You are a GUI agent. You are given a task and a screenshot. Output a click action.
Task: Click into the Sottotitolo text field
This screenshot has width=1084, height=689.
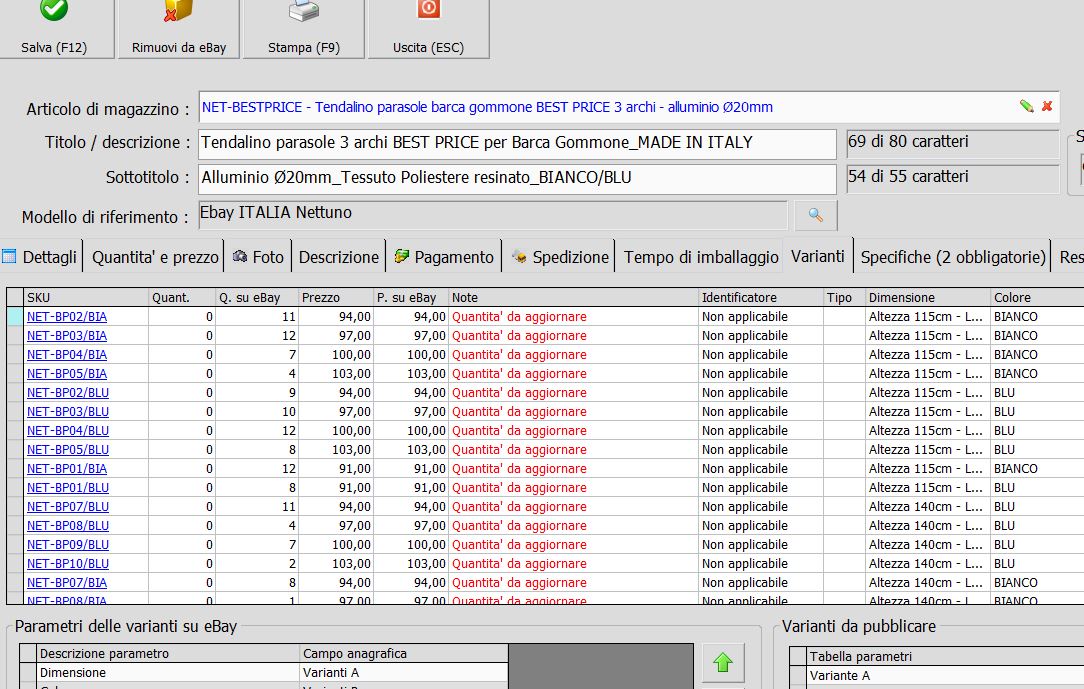[x=517, y=179]
